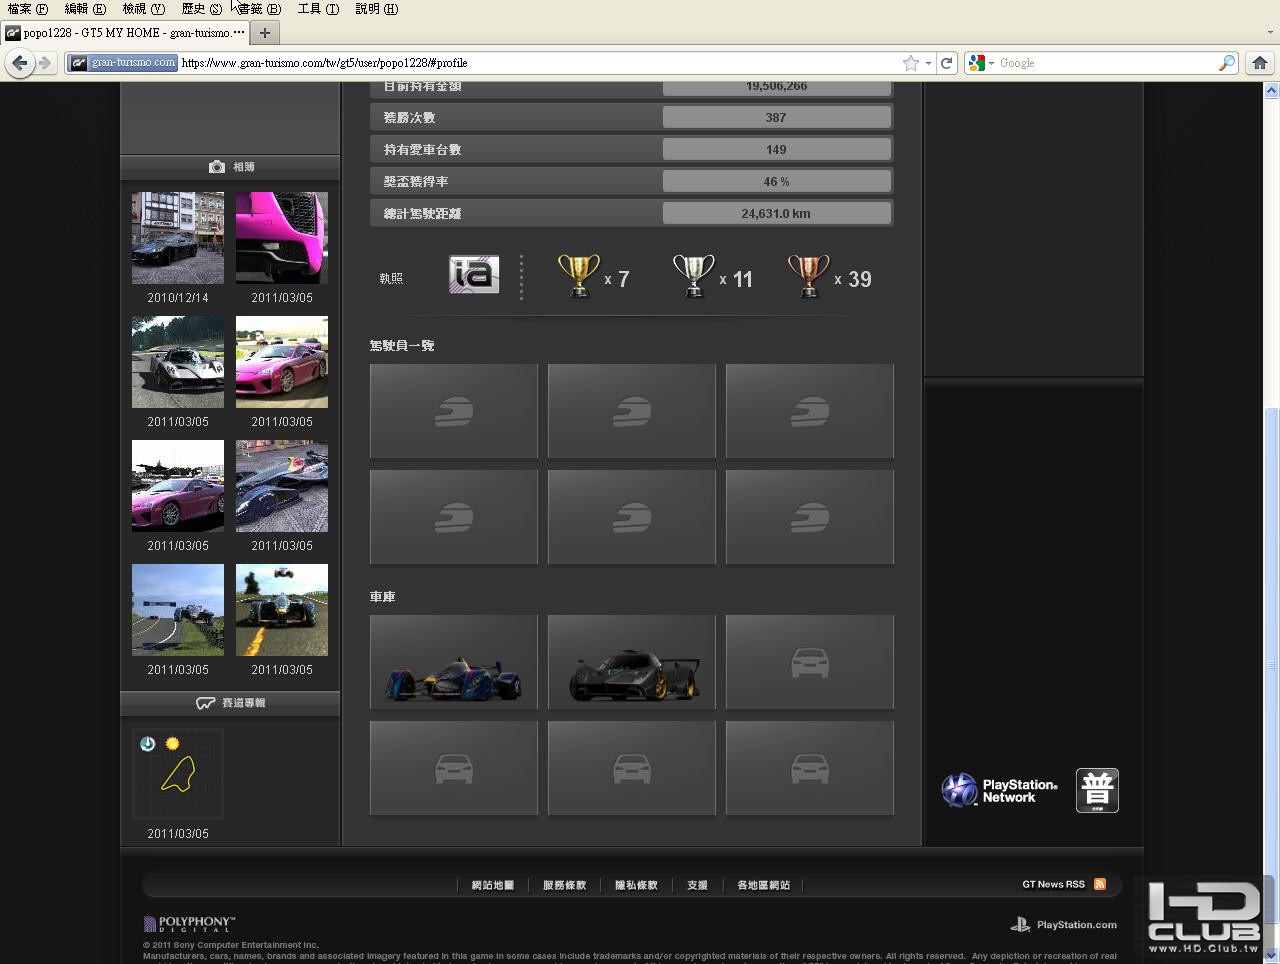Open the browser home page icon
This screenshot has height=964, width=1280.
pyautogui.click(x=1259, y=63)
